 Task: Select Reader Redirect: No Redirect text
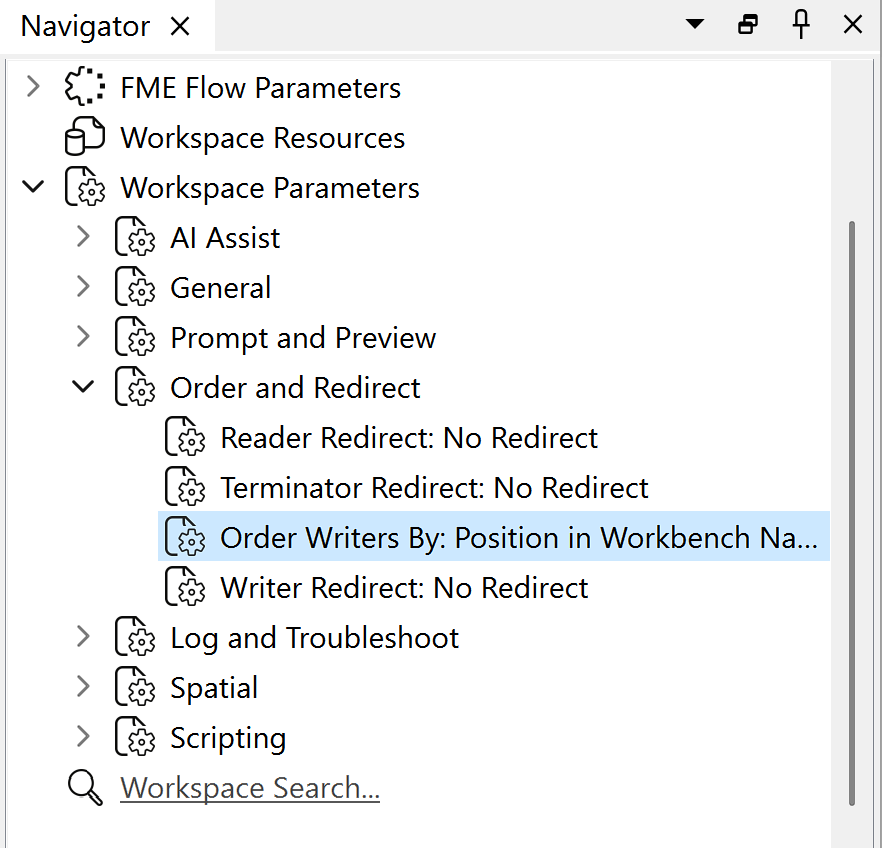(x=409, y=438)
